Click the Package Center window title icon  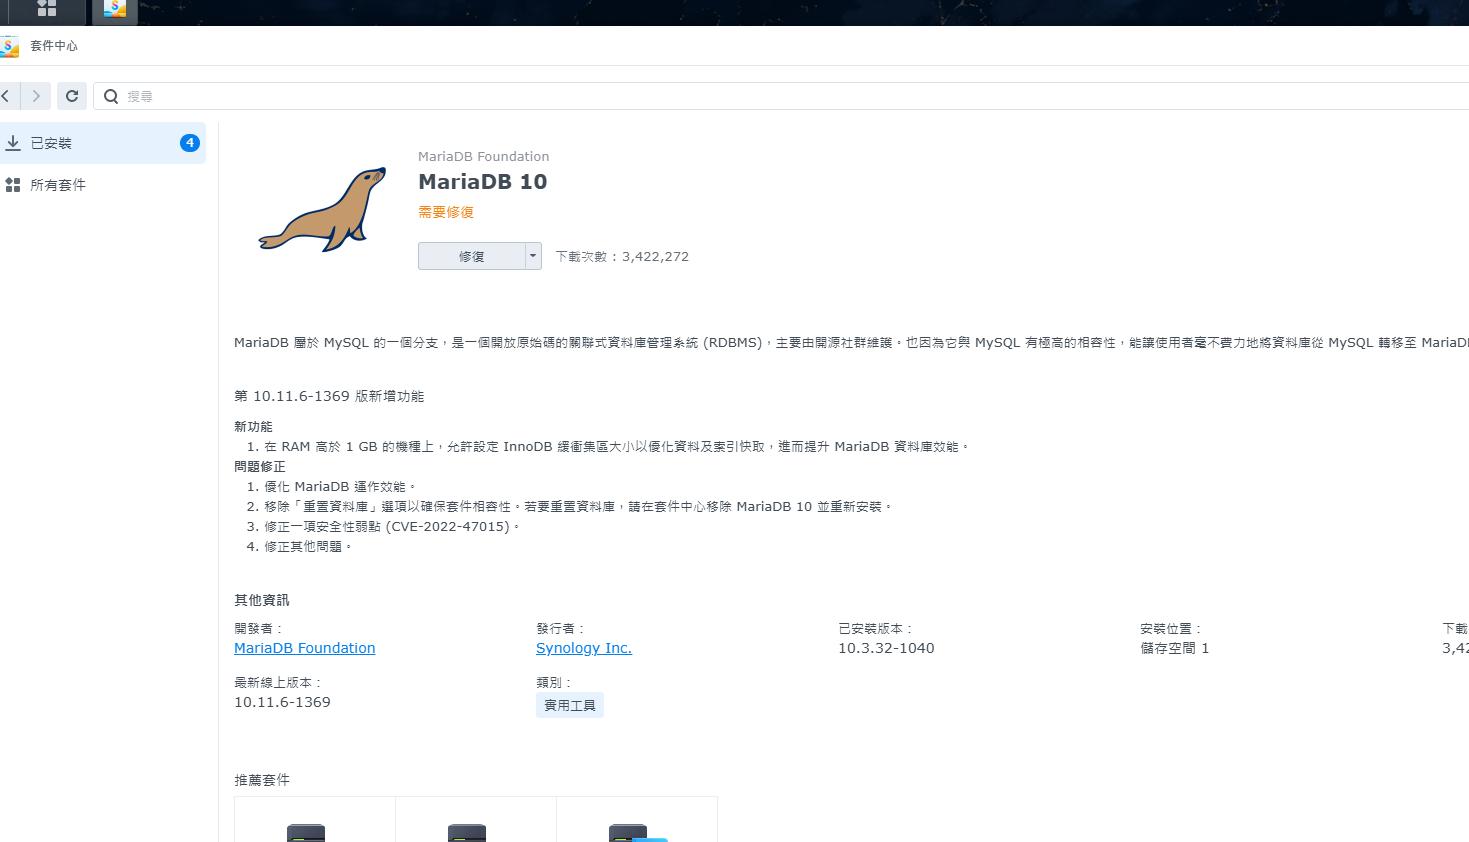(9, 46)
